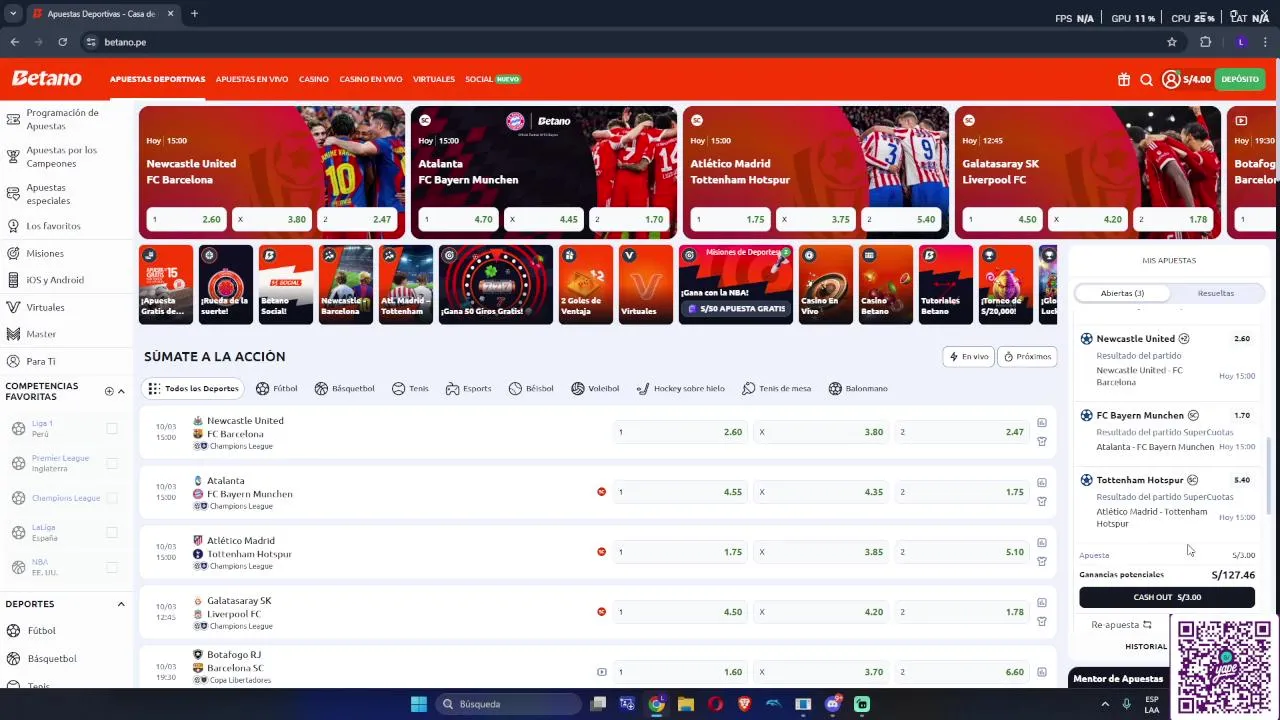Bet Newcastle United win at 2.60 in list
Screen dimensions: 1280x720
coord(680,432)
